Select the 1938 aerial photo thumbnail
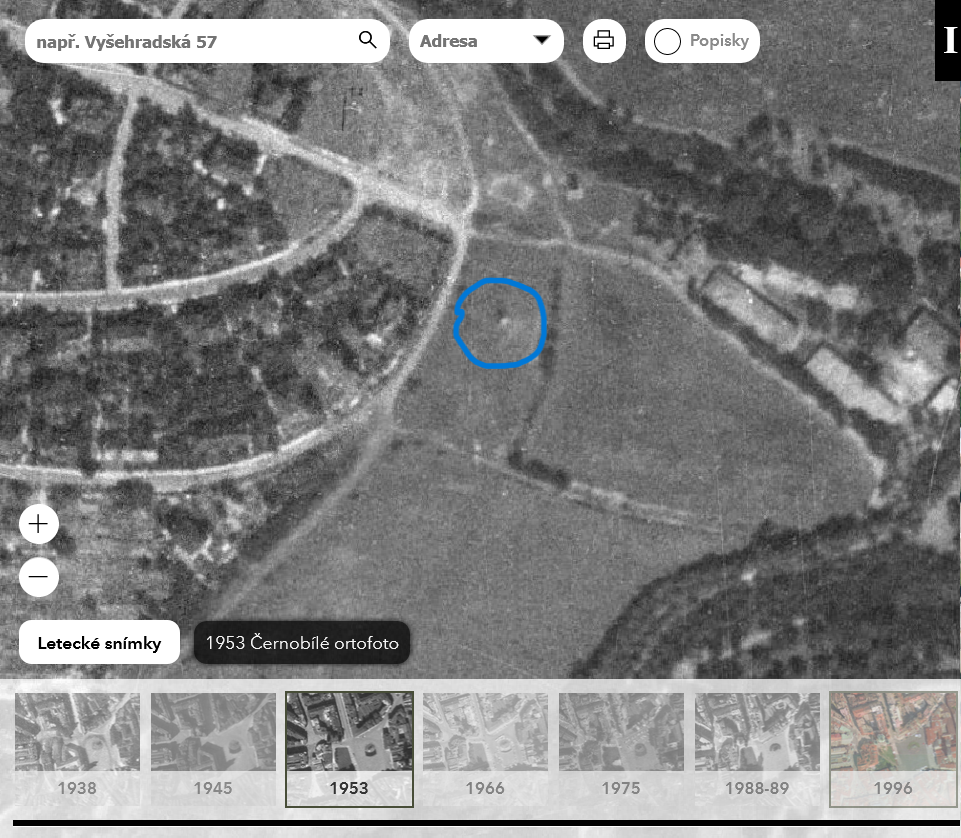This screenshot has height=838, width=961. [x=77, y=748]
